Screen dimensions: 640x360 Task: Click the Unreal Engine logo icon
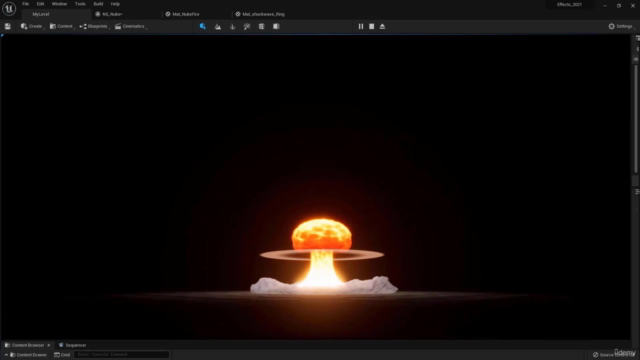click(x=9, y=8)
